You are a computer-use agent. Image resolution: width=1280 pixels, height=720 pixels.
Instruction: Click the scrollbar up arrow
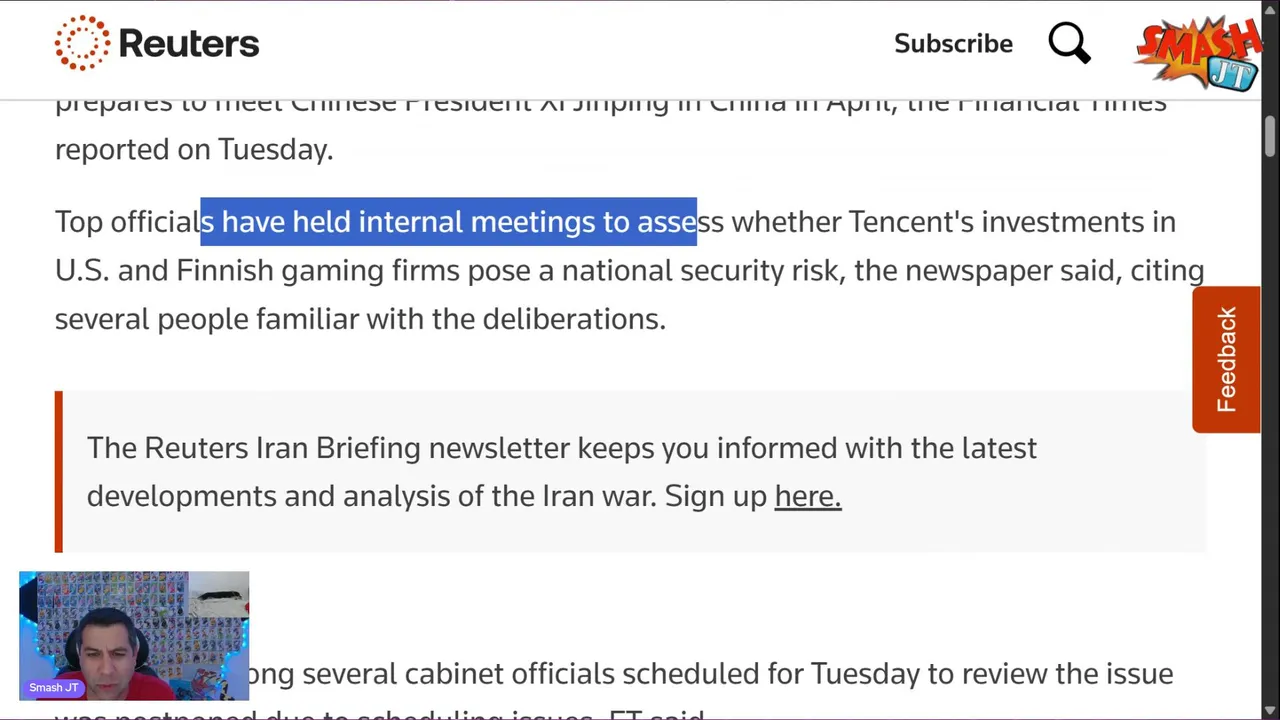(x=1270, y=8)
